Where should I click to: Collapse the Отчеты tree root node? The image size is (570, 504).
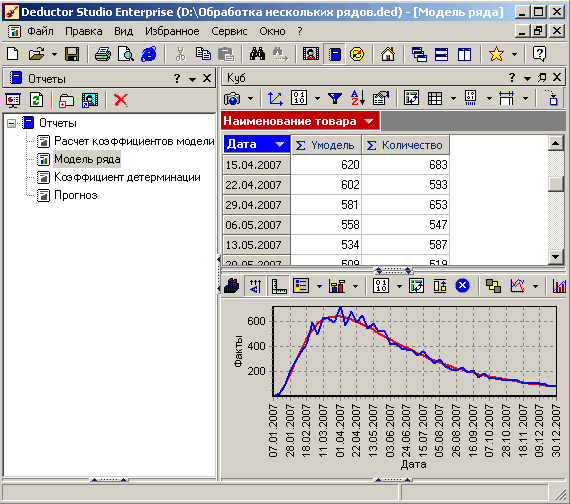[x=12, y=123]
